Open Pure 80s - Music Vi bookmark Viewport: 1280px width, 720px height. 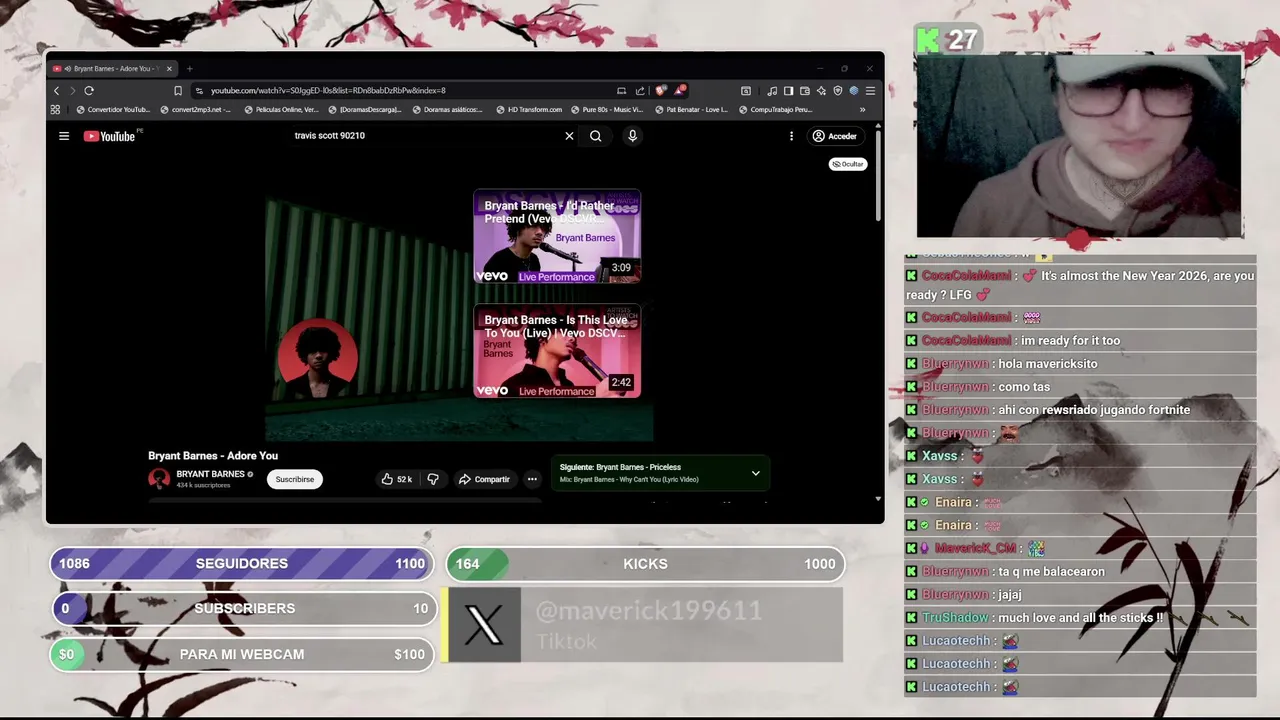[607, 110]
